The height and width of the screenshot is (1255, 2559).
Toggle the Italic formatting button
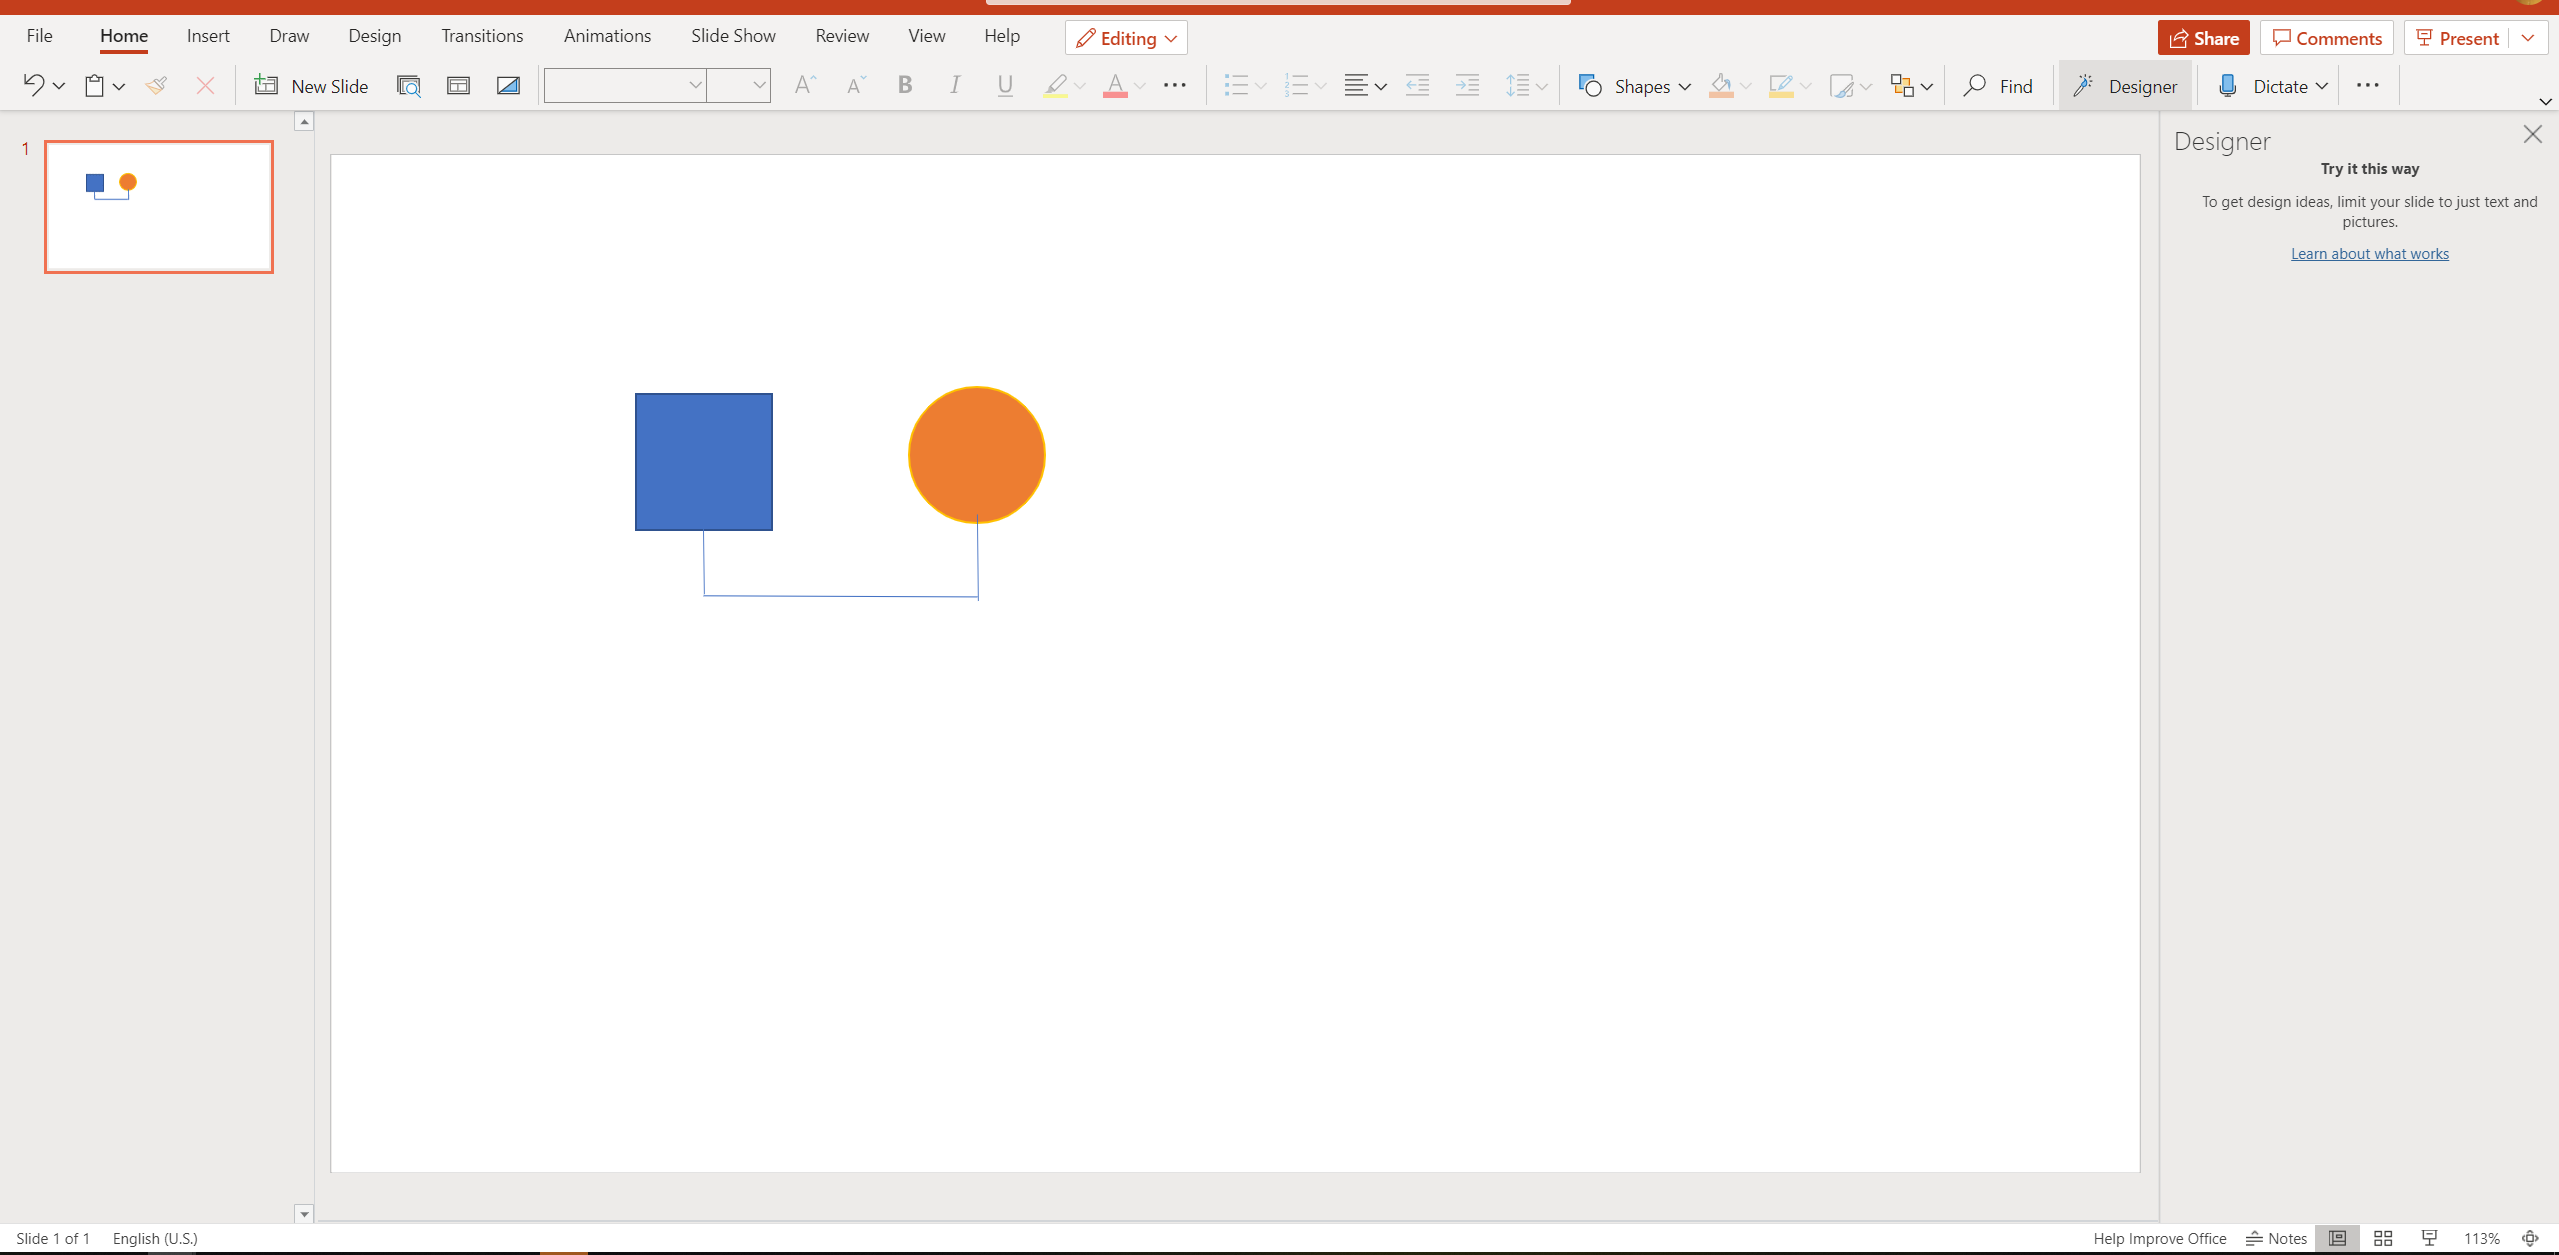(953, 85)
